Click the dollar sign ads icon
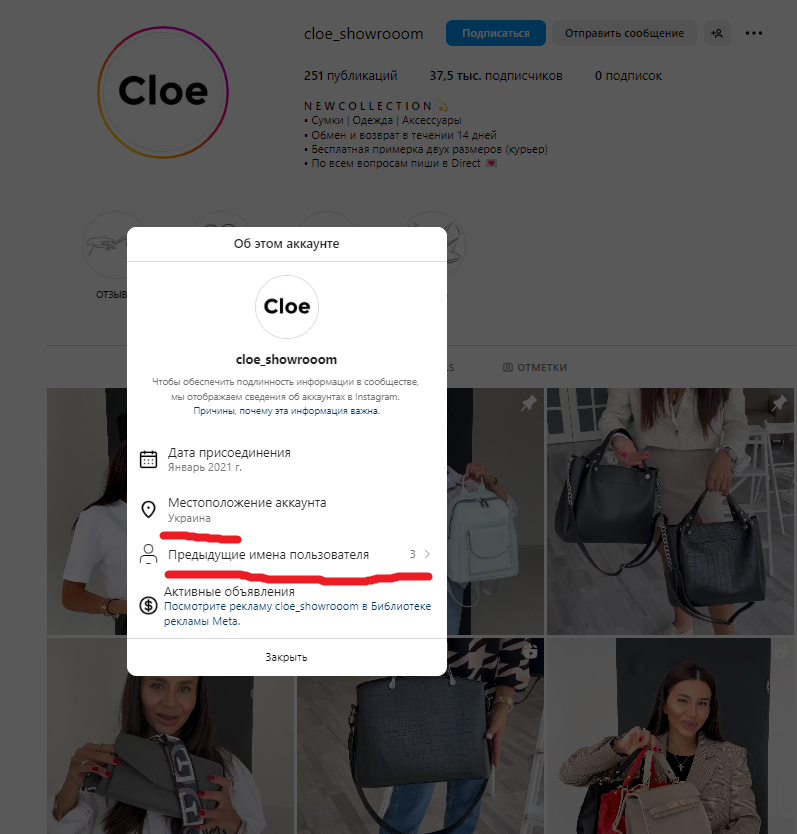This screenshot has width=797, height=834. coord(148,605)
